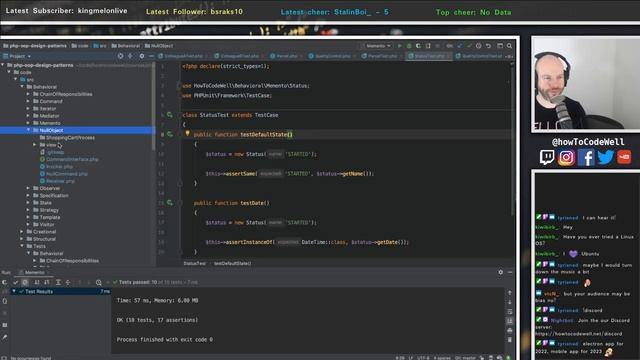Expand the Command folder
This screenshot has width=640, height=360.
coord(29,101)
